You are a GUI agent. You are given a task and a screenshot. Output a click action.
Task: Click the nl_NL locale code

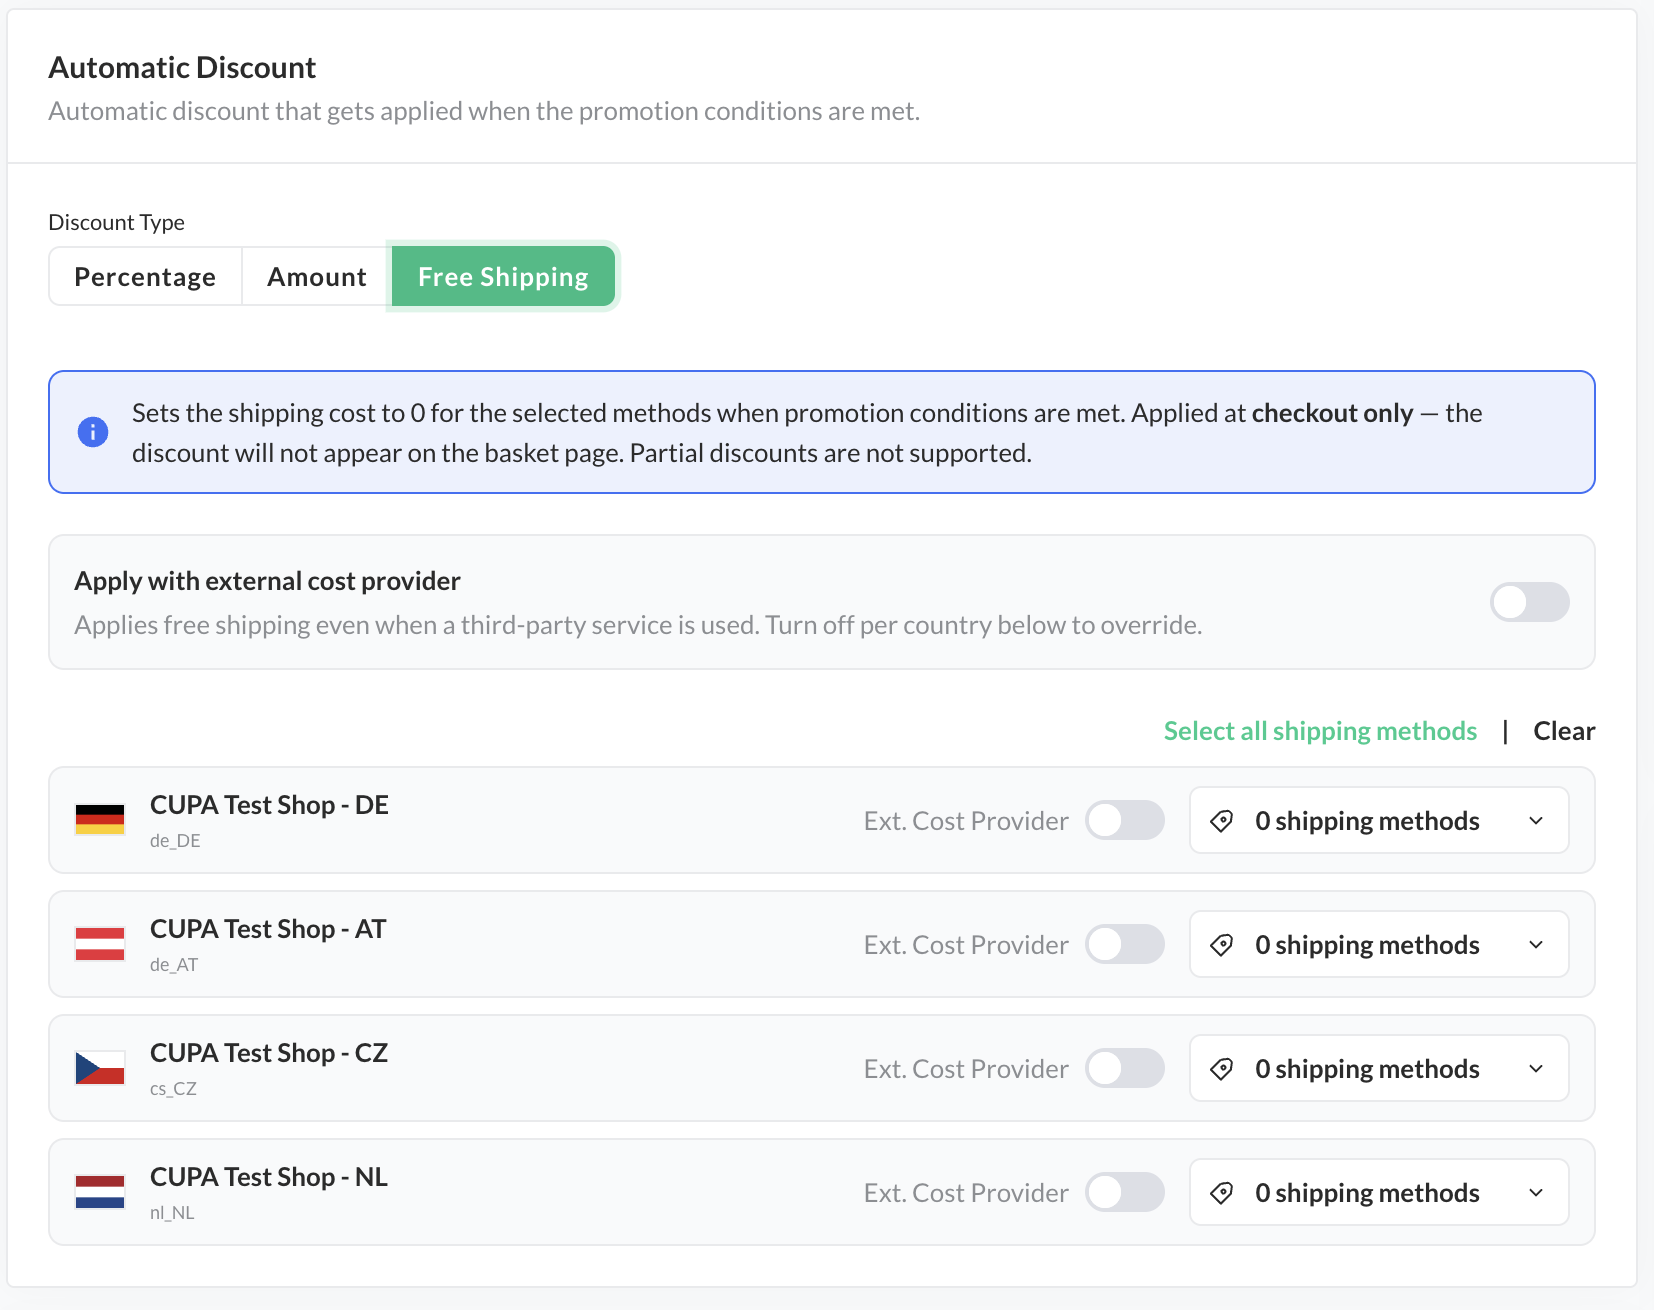[x=172, y=1213]
